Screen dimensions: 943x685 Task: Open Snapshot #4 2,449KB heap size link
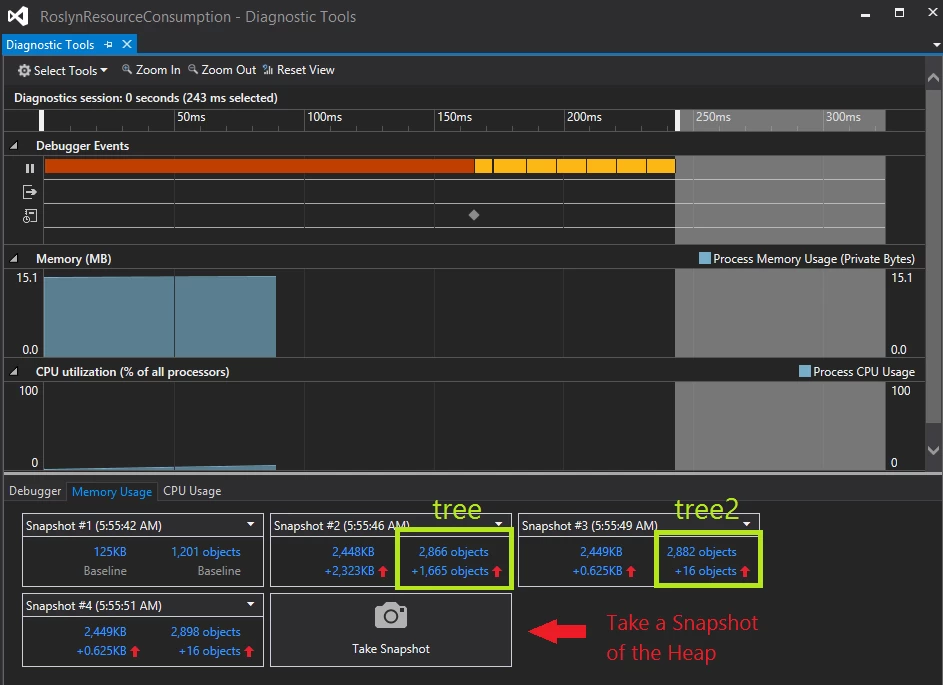[x=105, y=631]
